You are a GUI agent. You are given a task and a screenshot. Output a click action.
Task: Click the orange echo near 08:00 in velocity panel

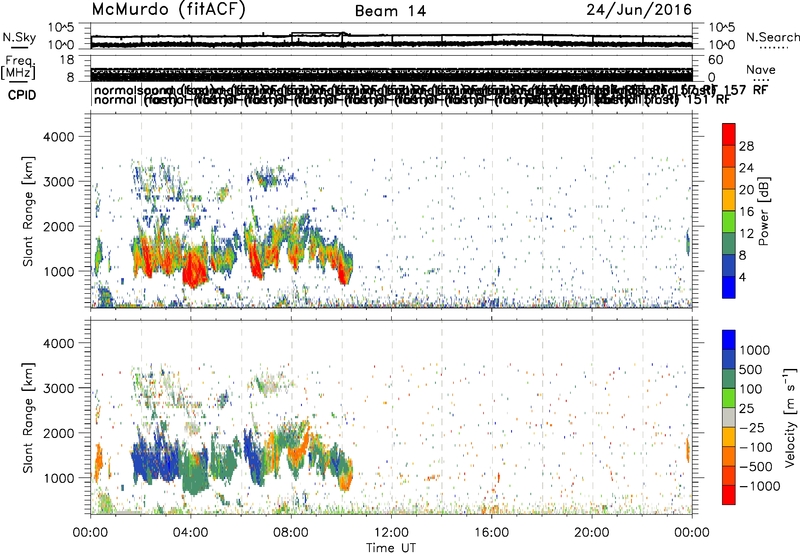tap(297, 449)
